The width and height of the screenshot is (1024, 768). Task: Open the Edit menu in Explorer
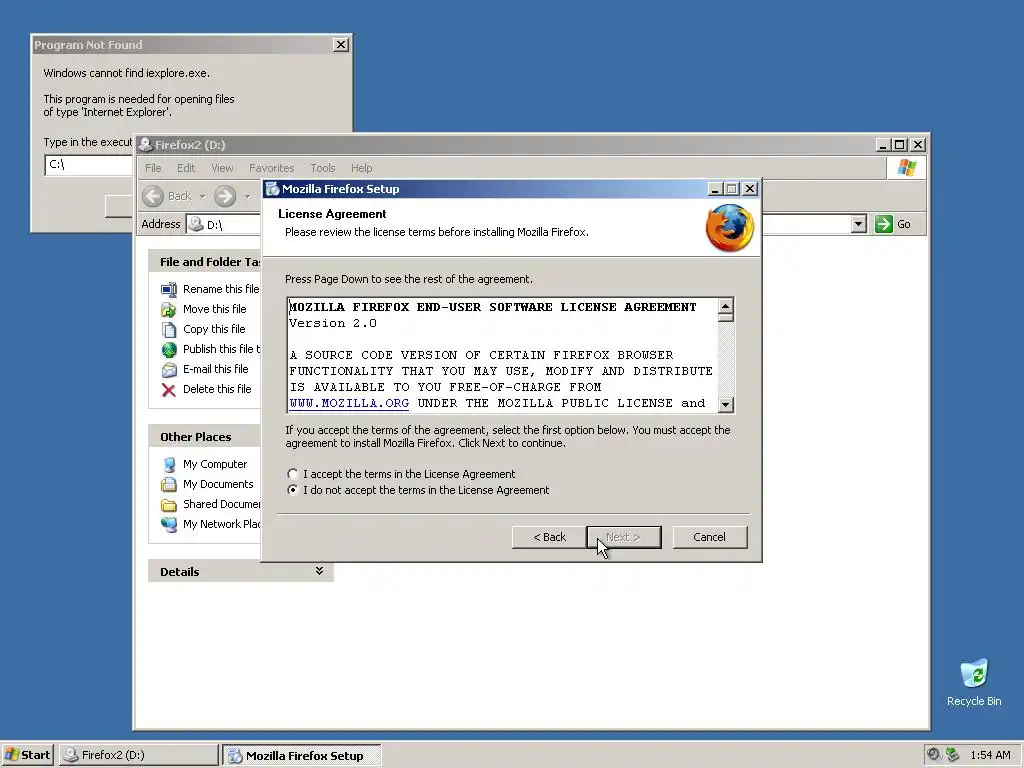coord(186,168)
